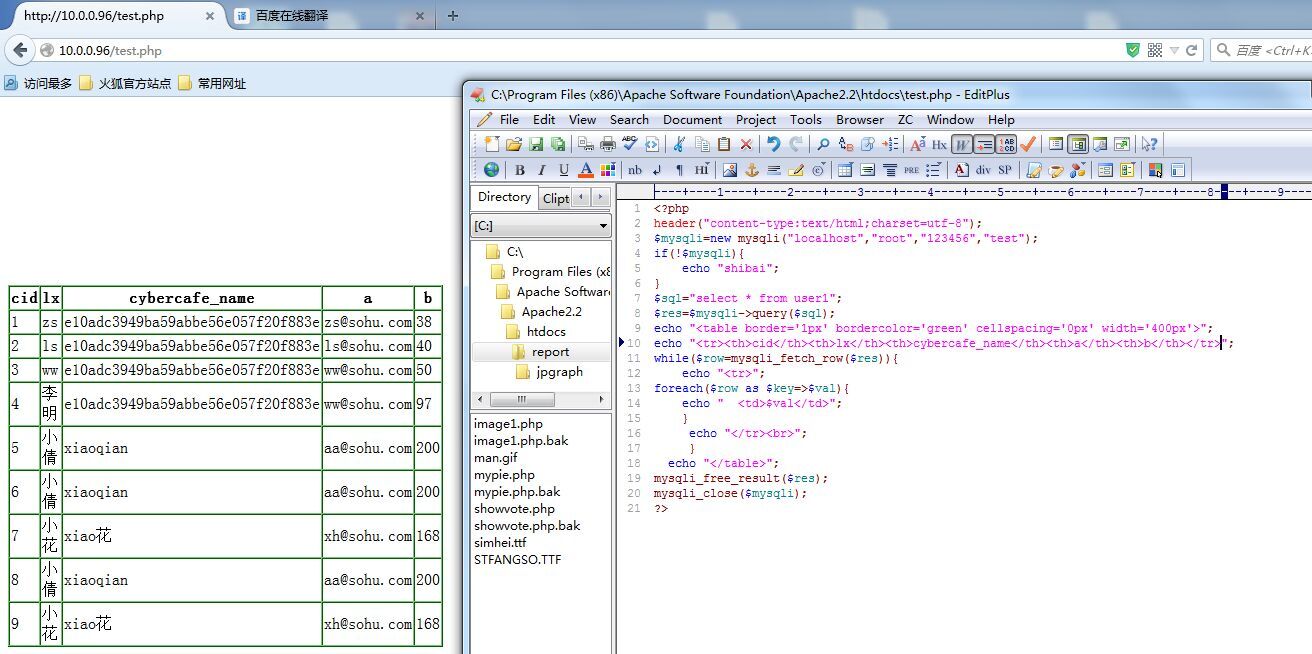Image resolution: width=1312 pixels, height=654 pixels.
Task: Toggle Auto Indent button
Action: tap(984, 144)
